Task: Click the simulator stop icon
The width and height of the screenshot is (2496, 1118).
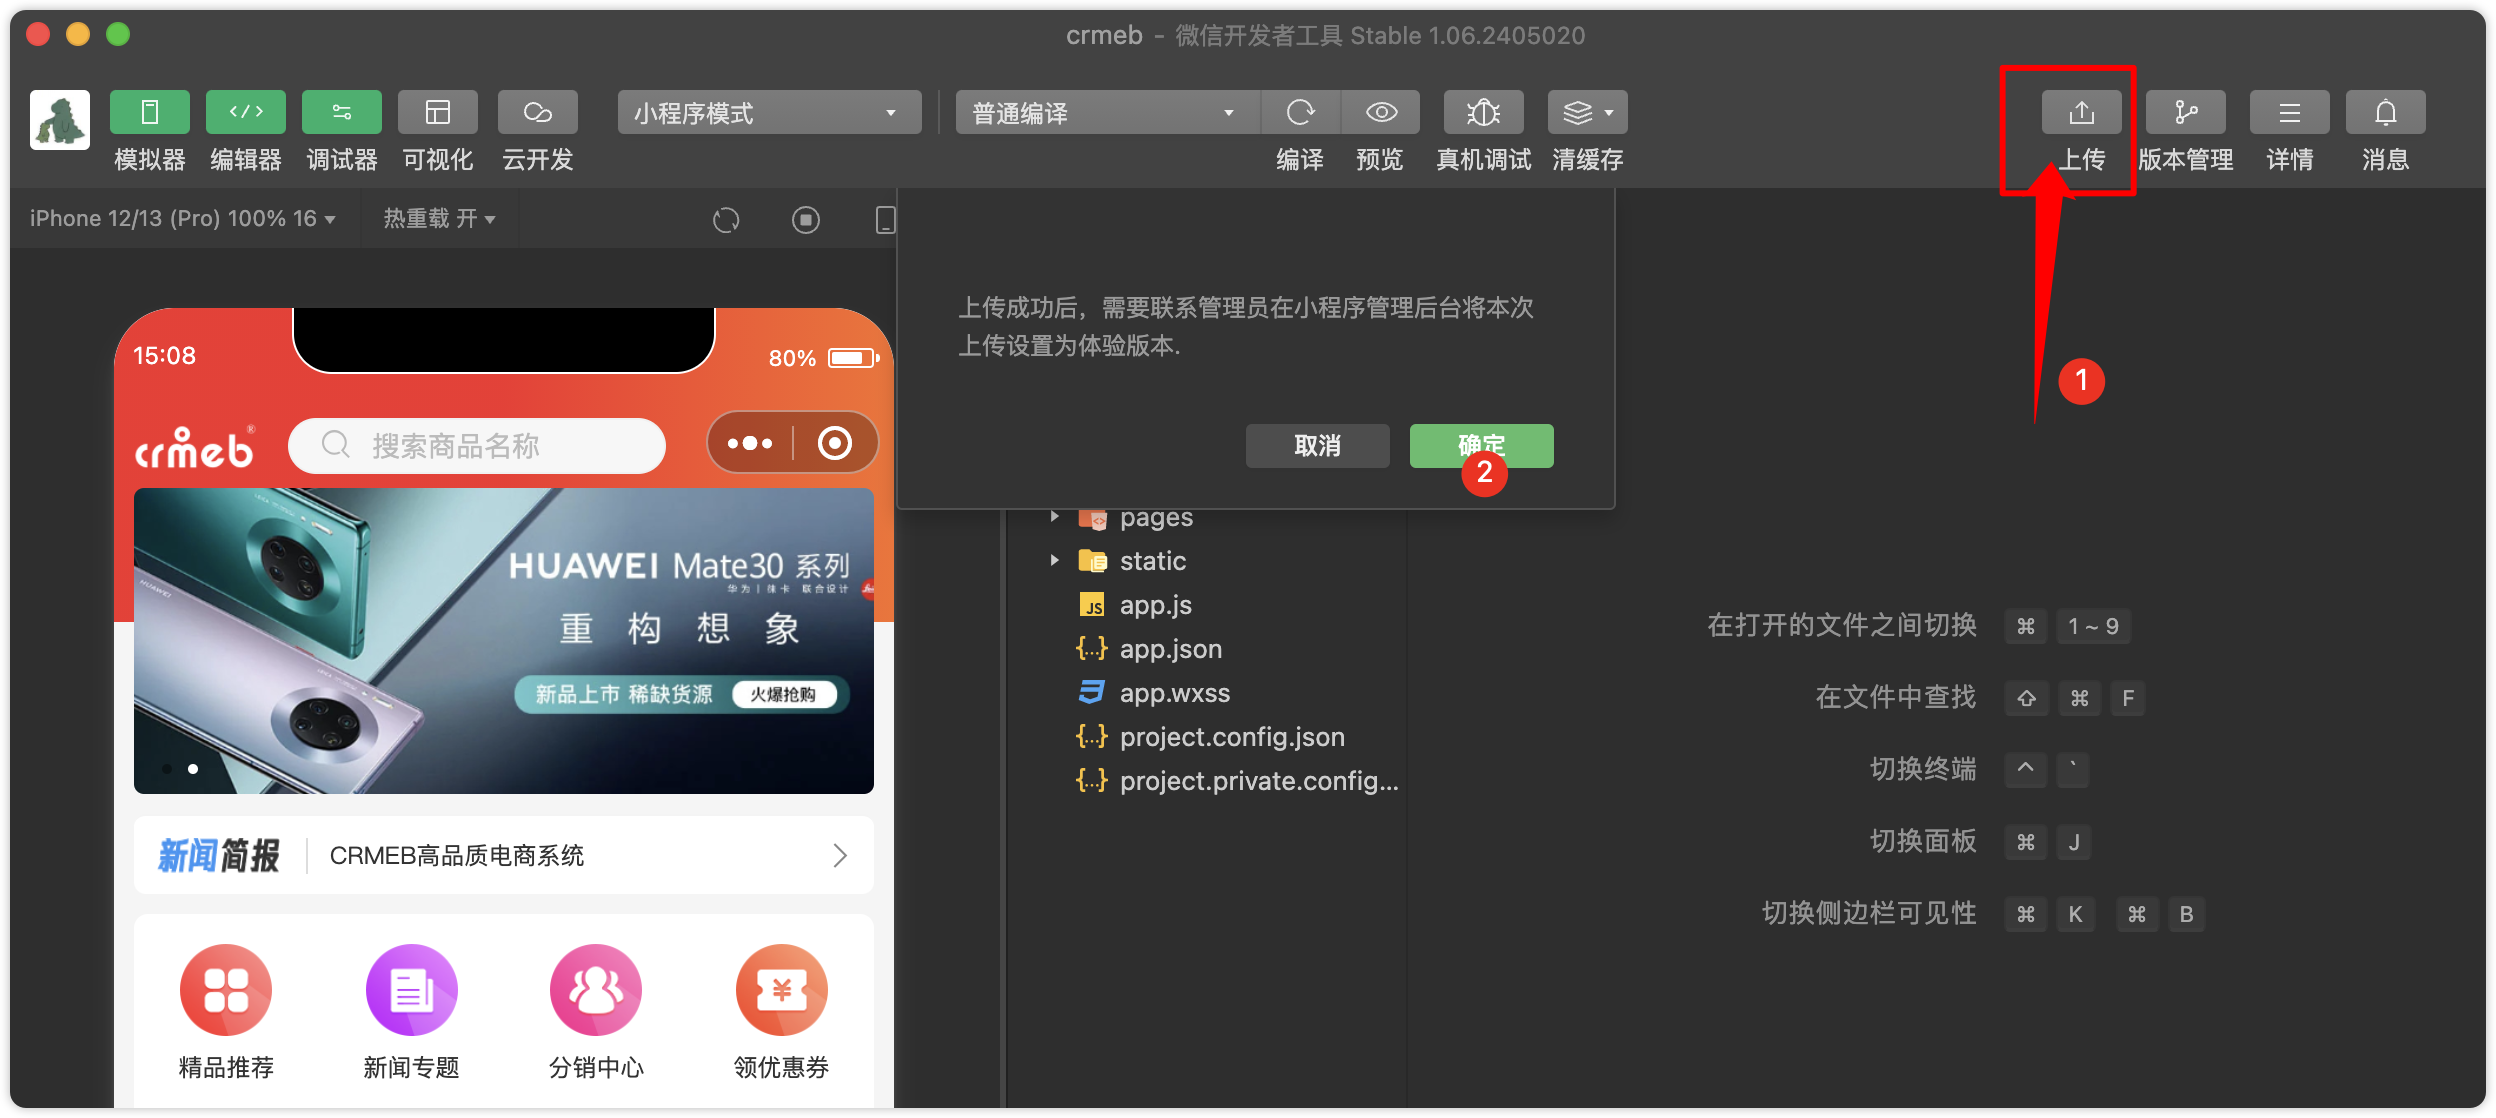Action: tap(806, 219)
